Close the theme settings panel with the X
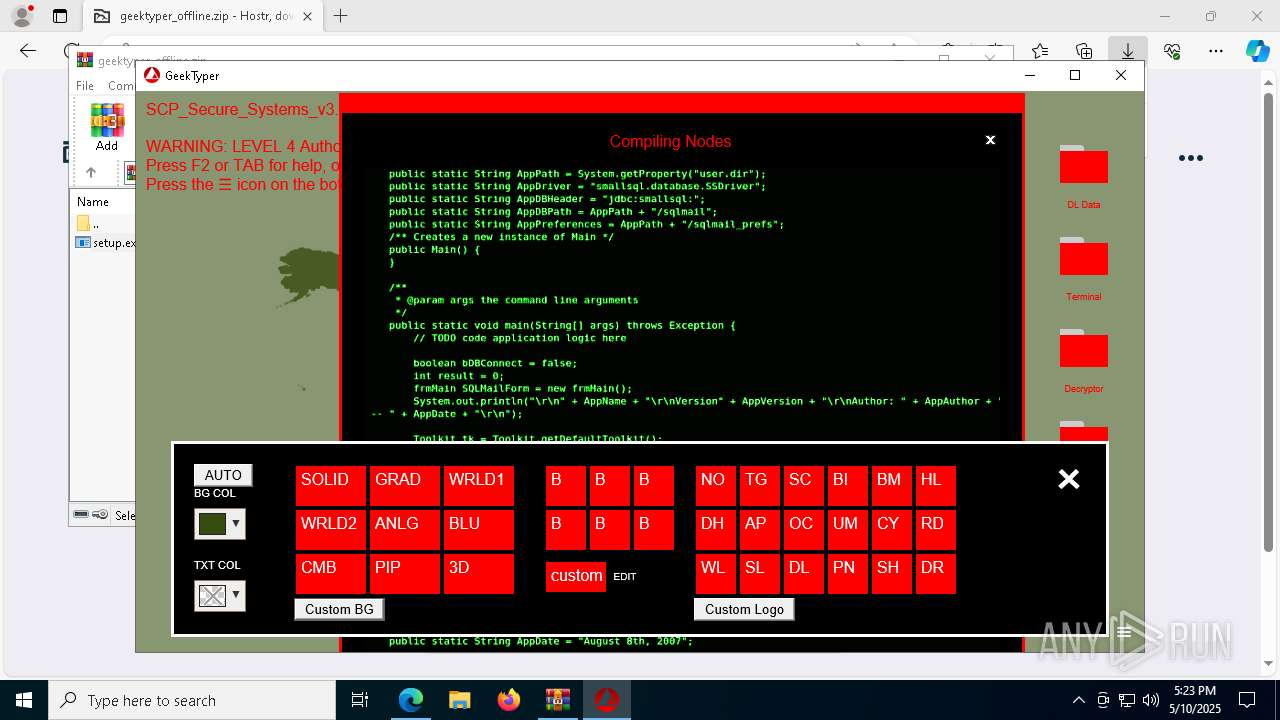 click(x=1069, y=479)
